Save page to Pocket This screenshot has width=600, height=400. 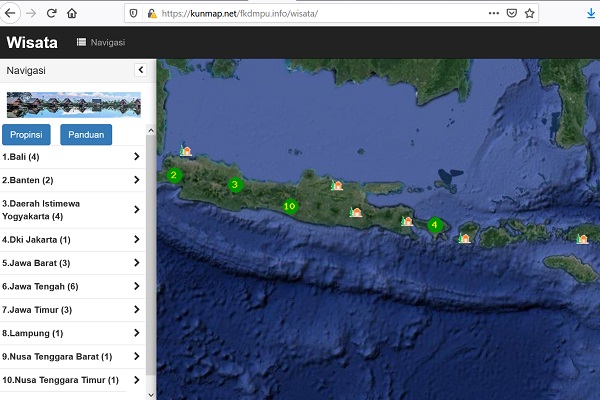[x=512, y=13]
